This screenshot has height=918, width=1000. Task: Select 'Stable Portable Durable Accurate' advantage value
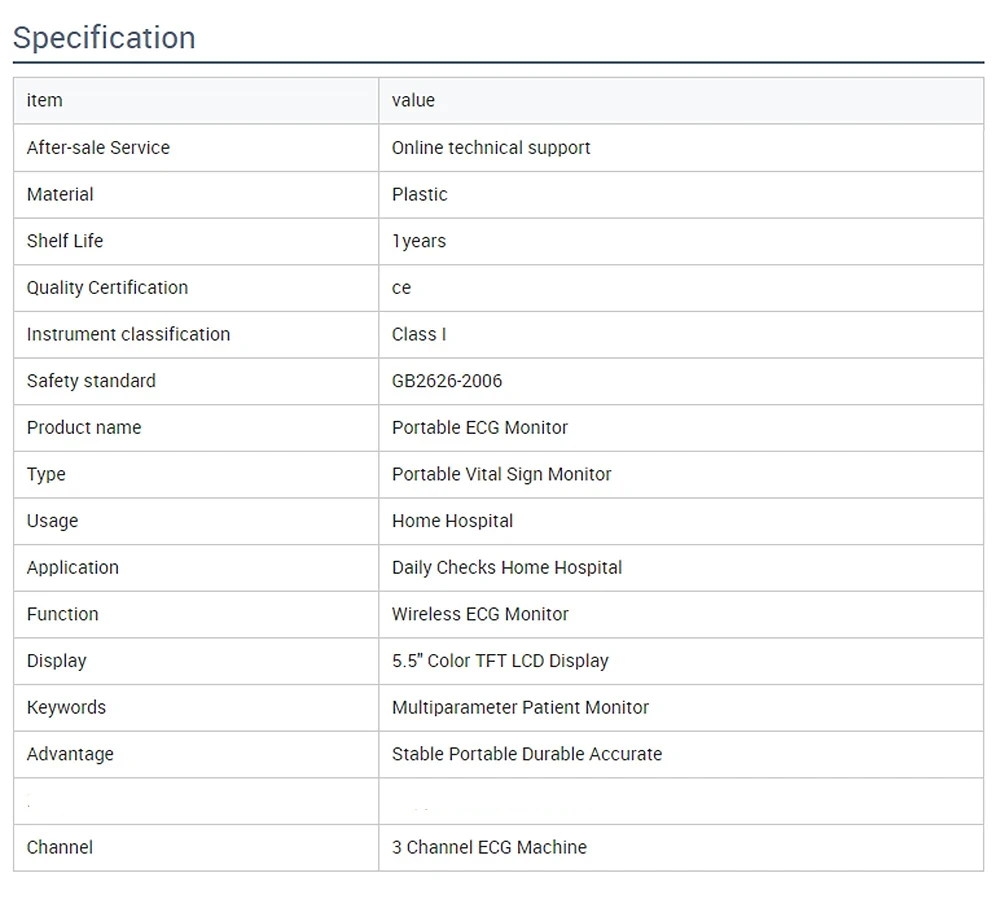point(527,754)
